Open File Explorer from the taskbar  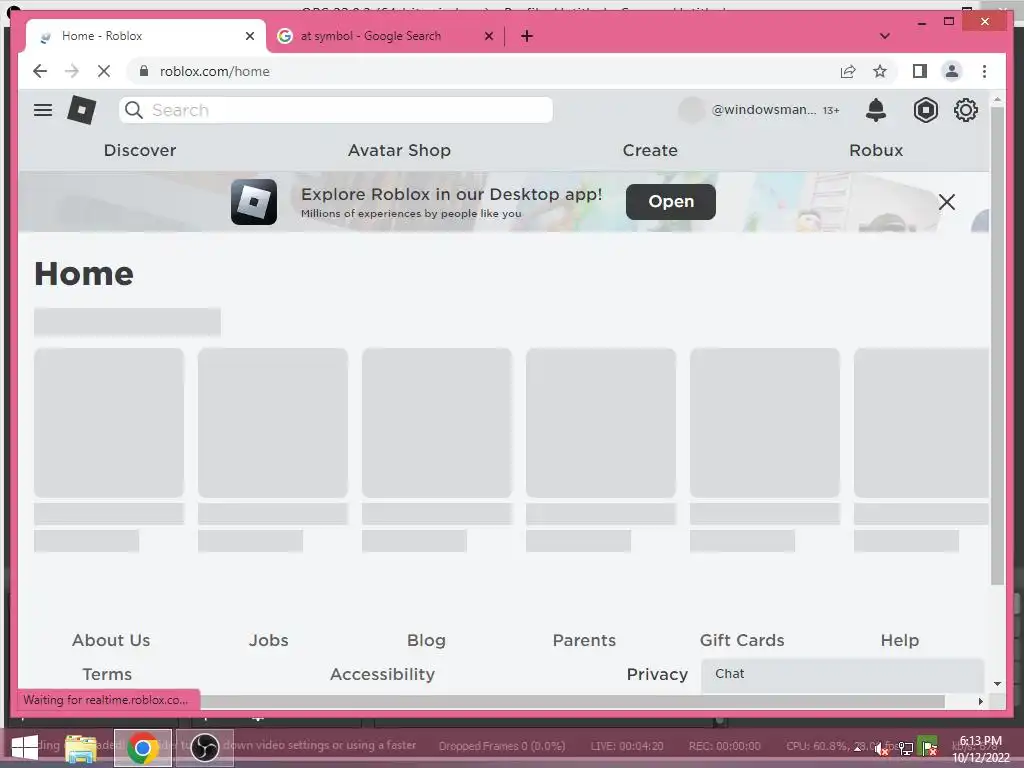pos(81,748)
